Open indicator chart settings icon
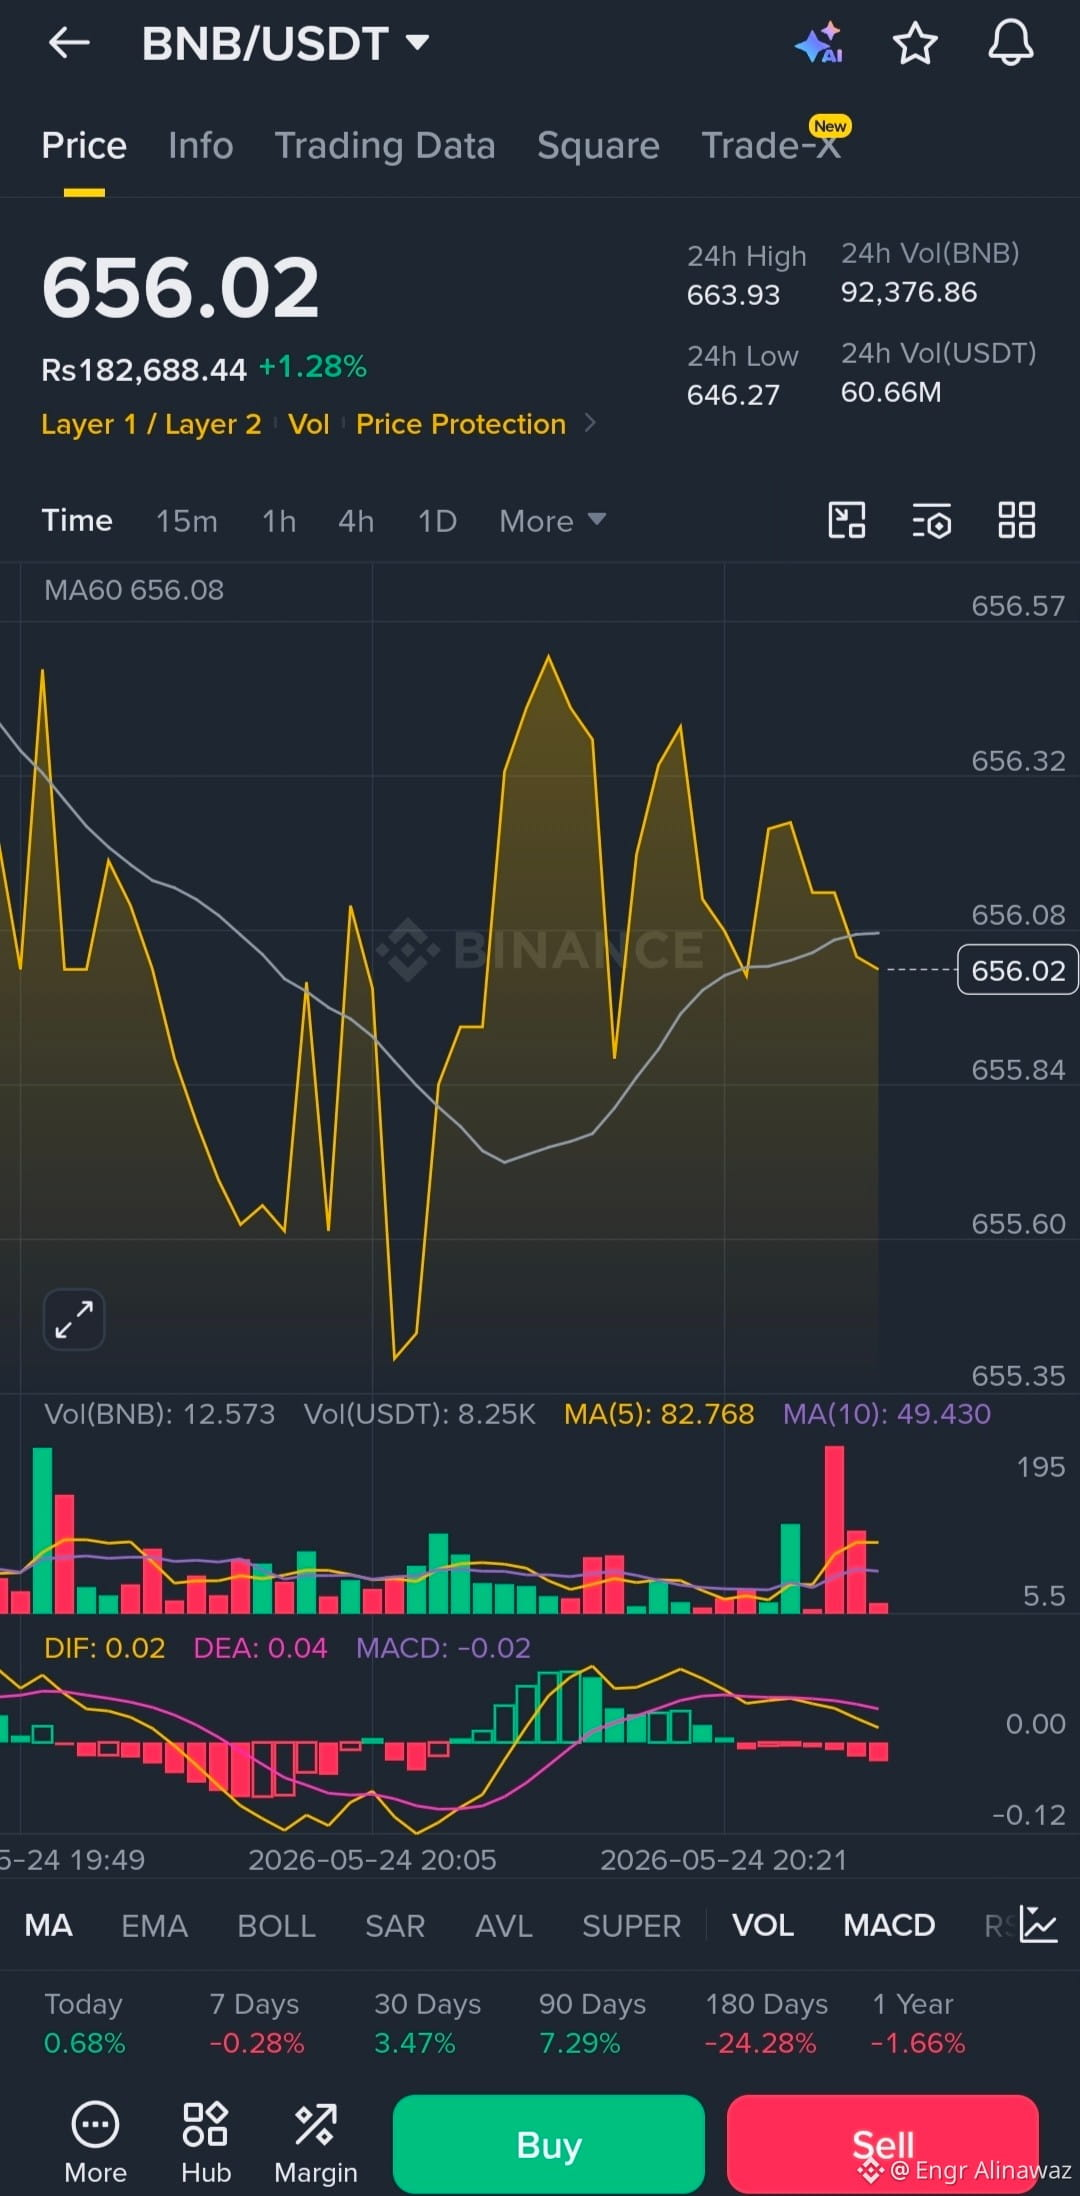Screen dimensions: 1080x2196 pyautogui.click(x=1037, y=1925)
